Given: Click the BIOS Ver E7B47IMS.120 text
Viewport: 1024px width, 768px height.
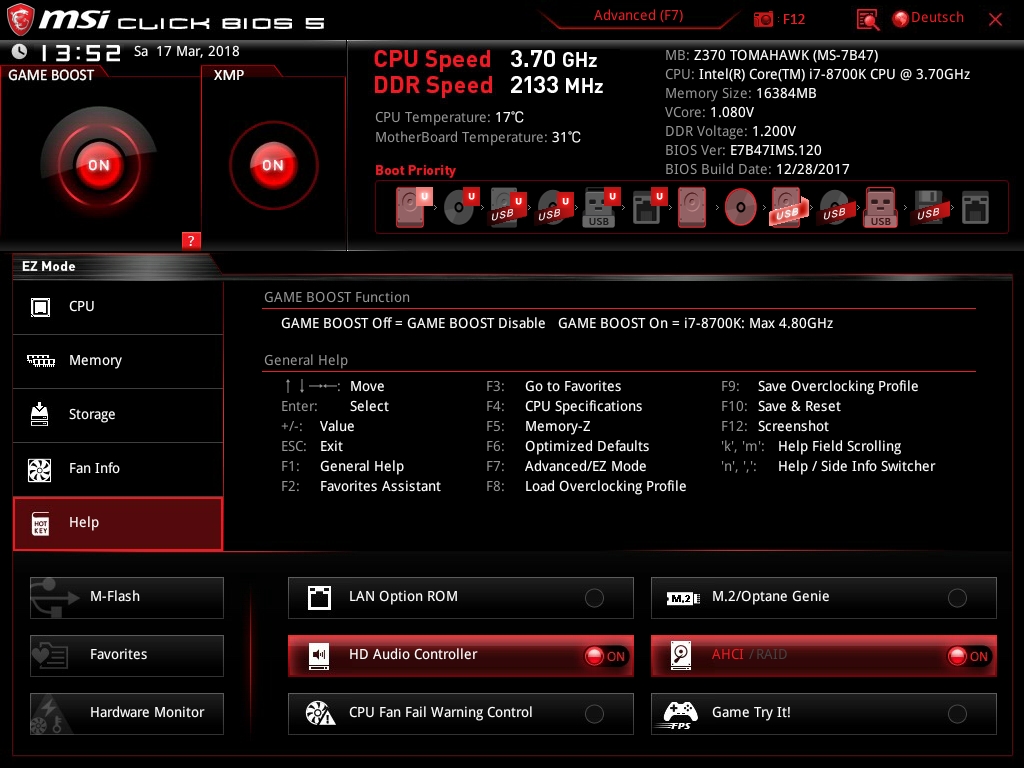Looking at the screenshot, I should coord(743,150).
